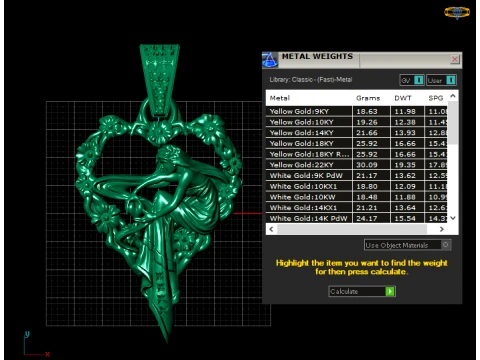The width and height of the screenshot is (480, 360).
Task: Click DWT value 19.35
Action: tap(405, 165)
